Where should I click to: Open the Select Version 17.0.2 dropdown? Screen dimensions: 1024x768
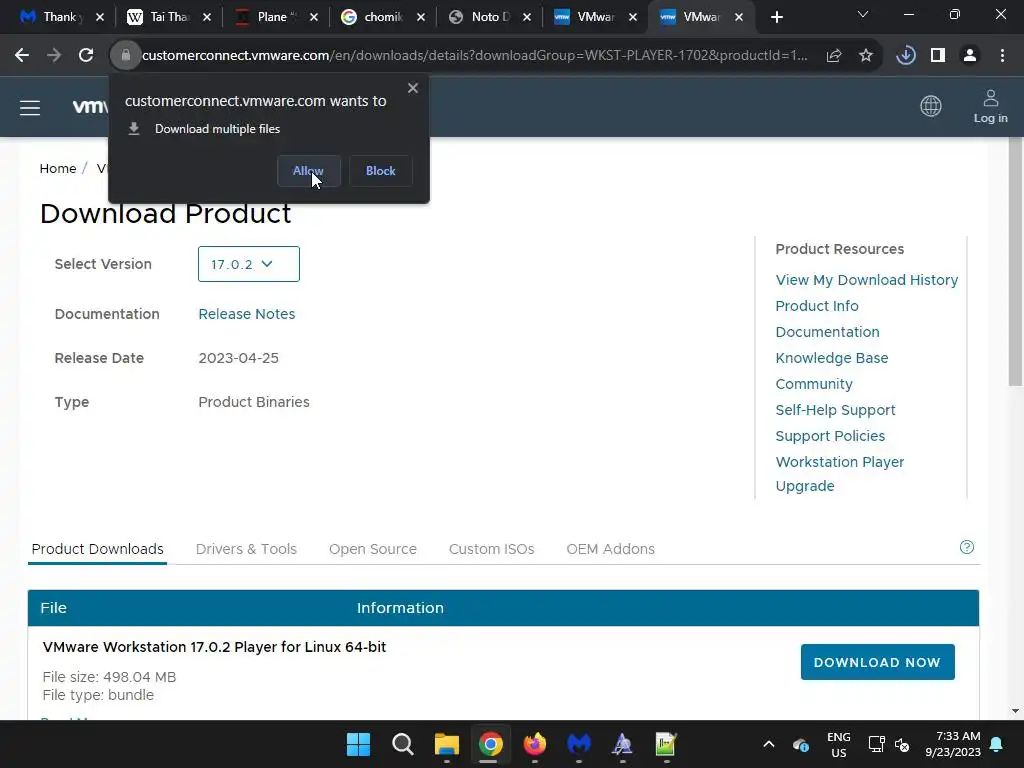249,264
